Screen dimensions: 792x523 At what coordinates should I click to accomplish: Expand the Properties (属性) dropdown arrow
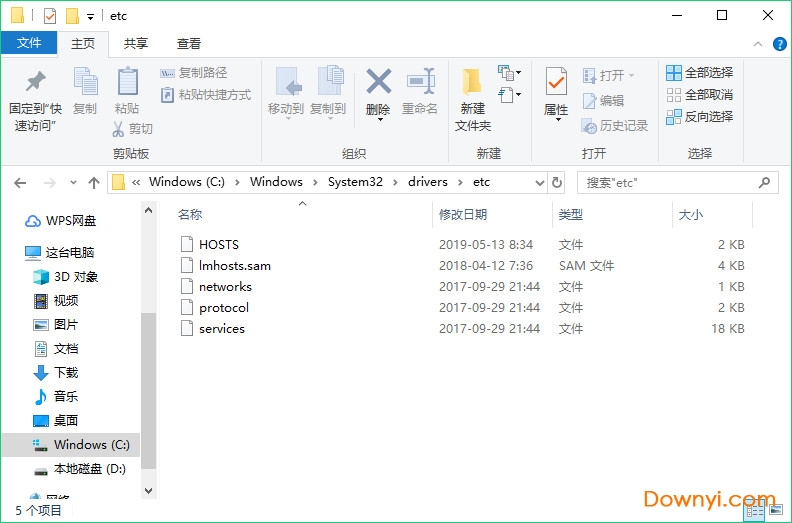(x=558, y=120)
